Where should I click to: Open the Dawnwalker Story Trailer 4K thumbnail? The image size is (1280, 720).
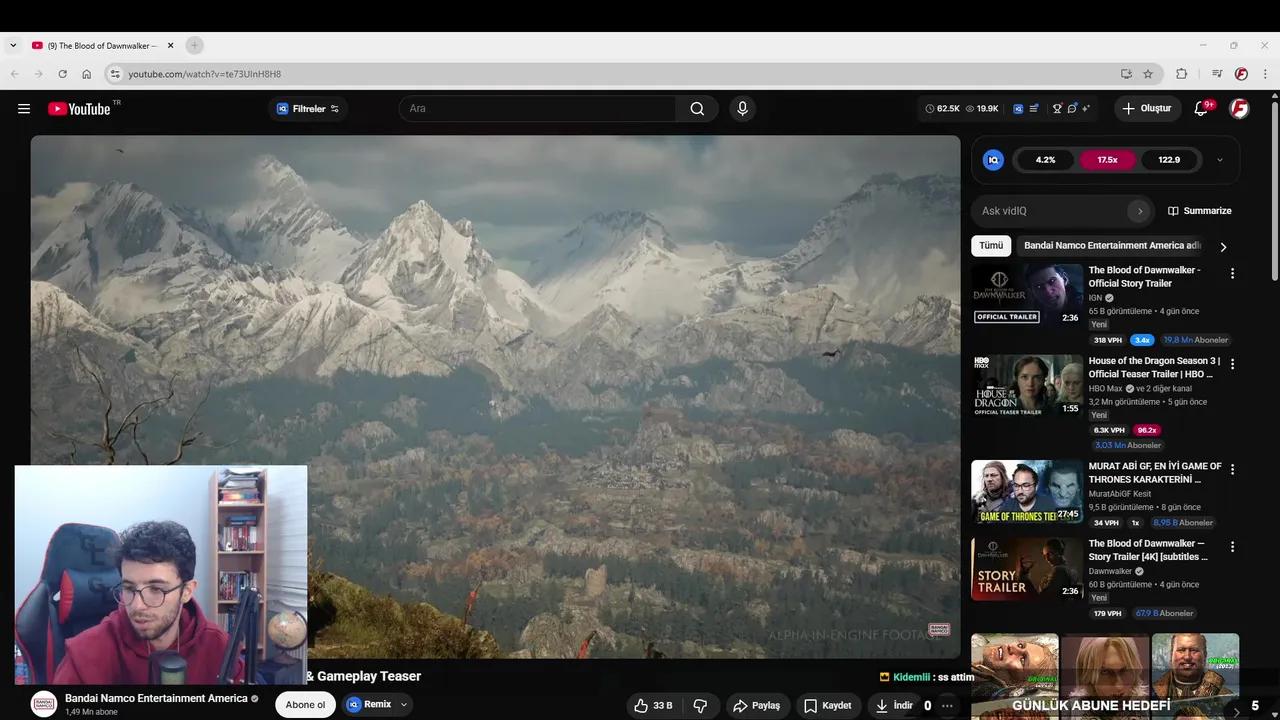1027,569
